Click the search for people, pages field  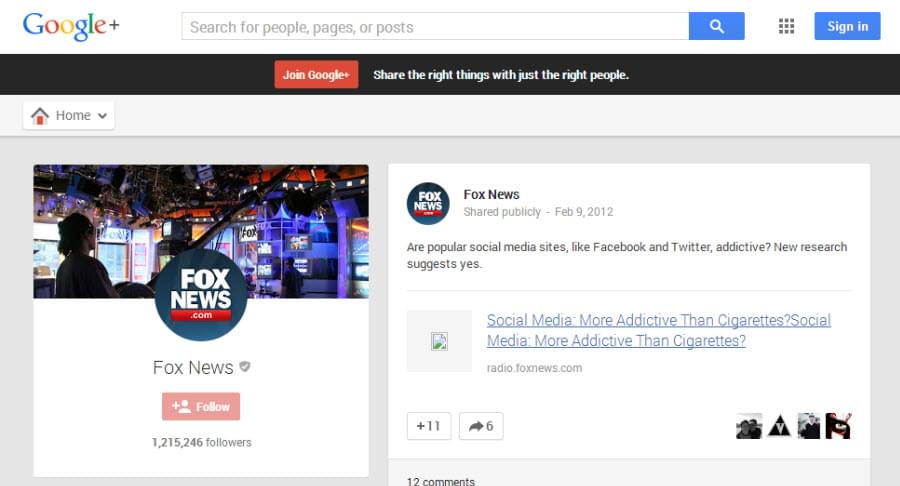tap(435, 27)
